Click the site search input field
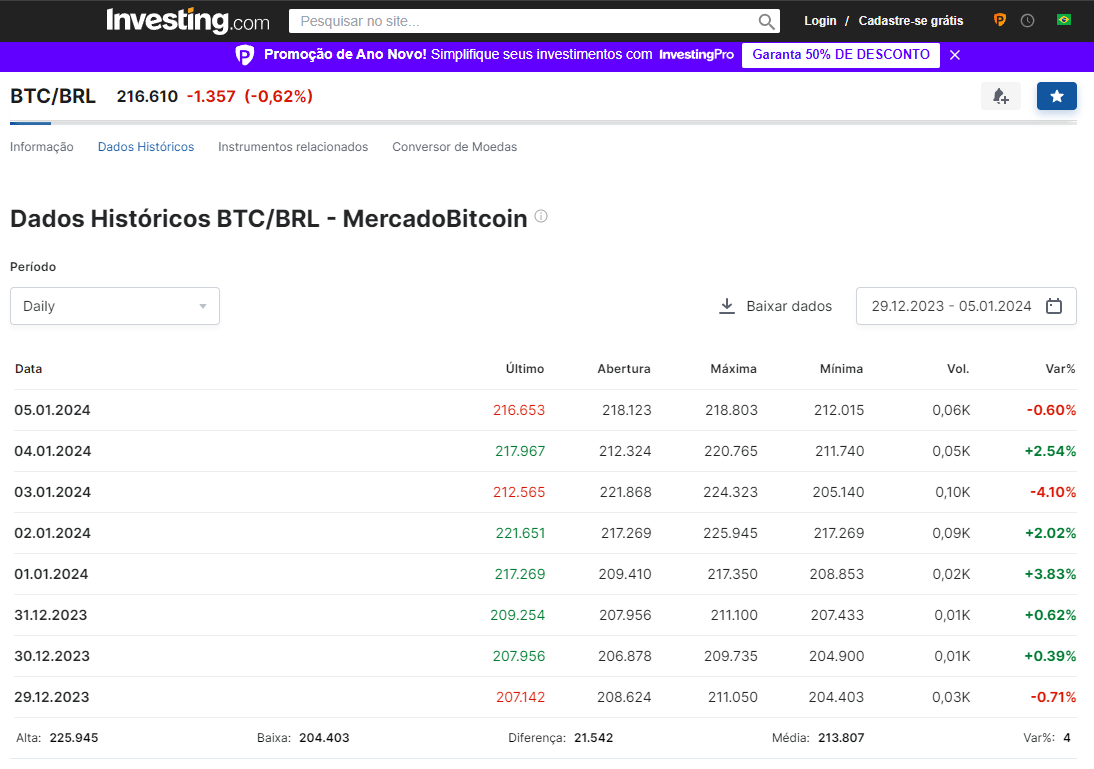 click(523, 22)
